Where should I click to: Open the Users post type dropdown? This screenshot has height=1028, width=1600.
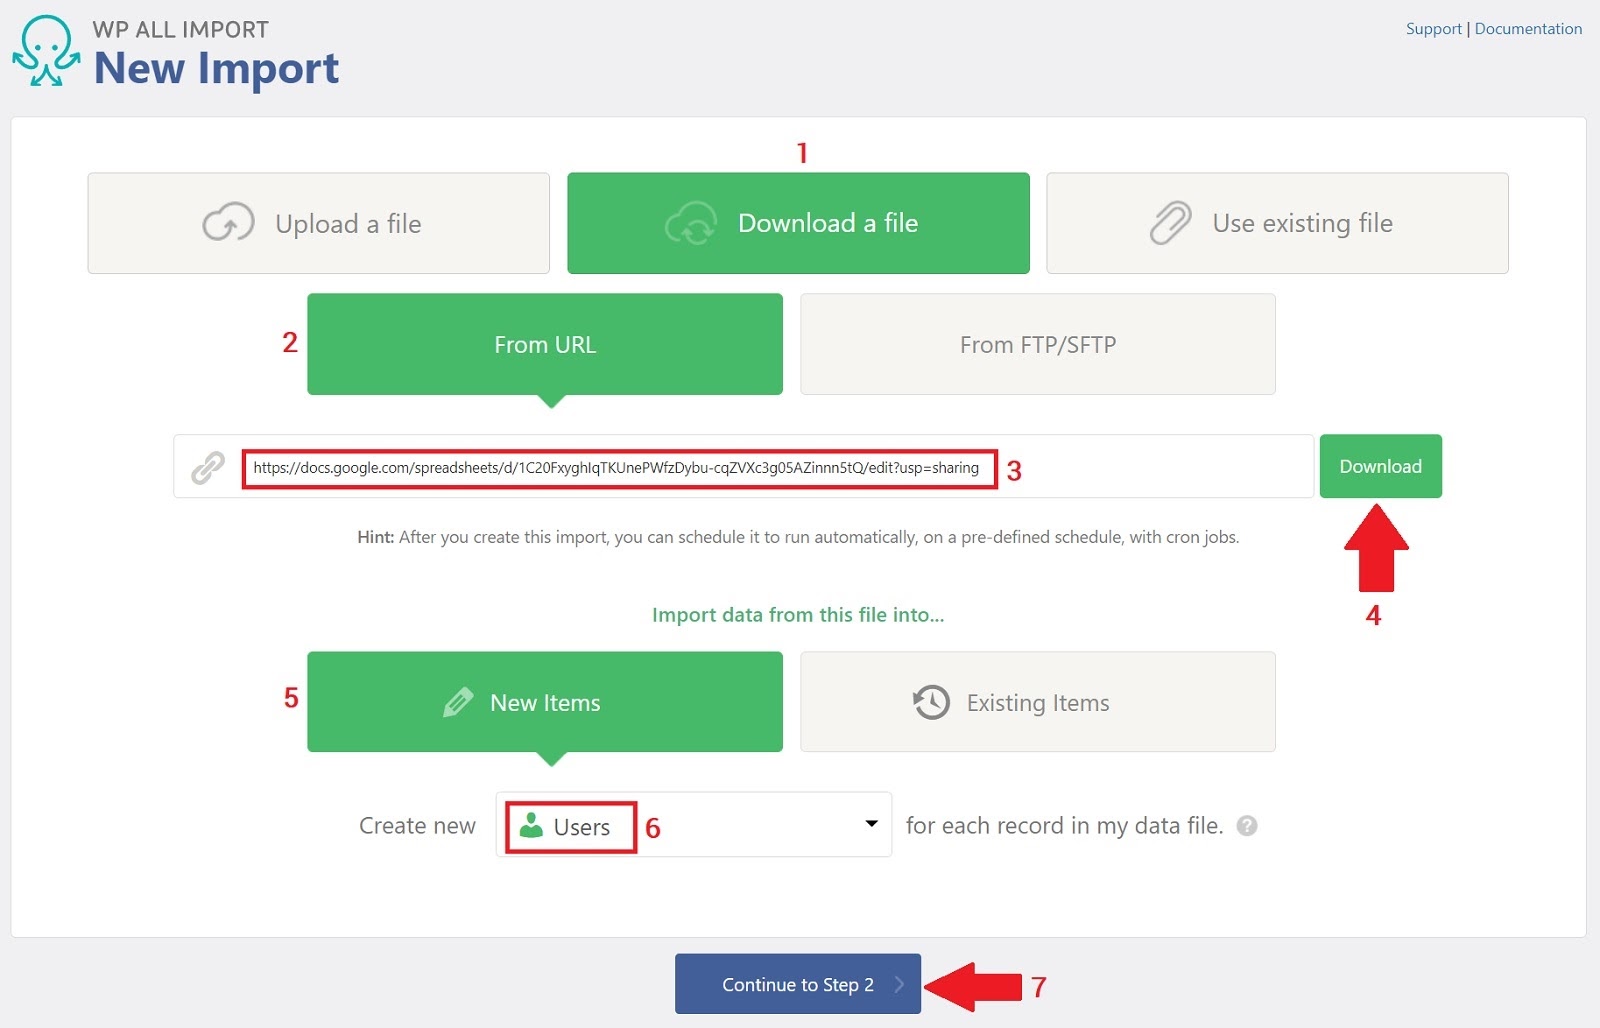[x=694, y=825]
